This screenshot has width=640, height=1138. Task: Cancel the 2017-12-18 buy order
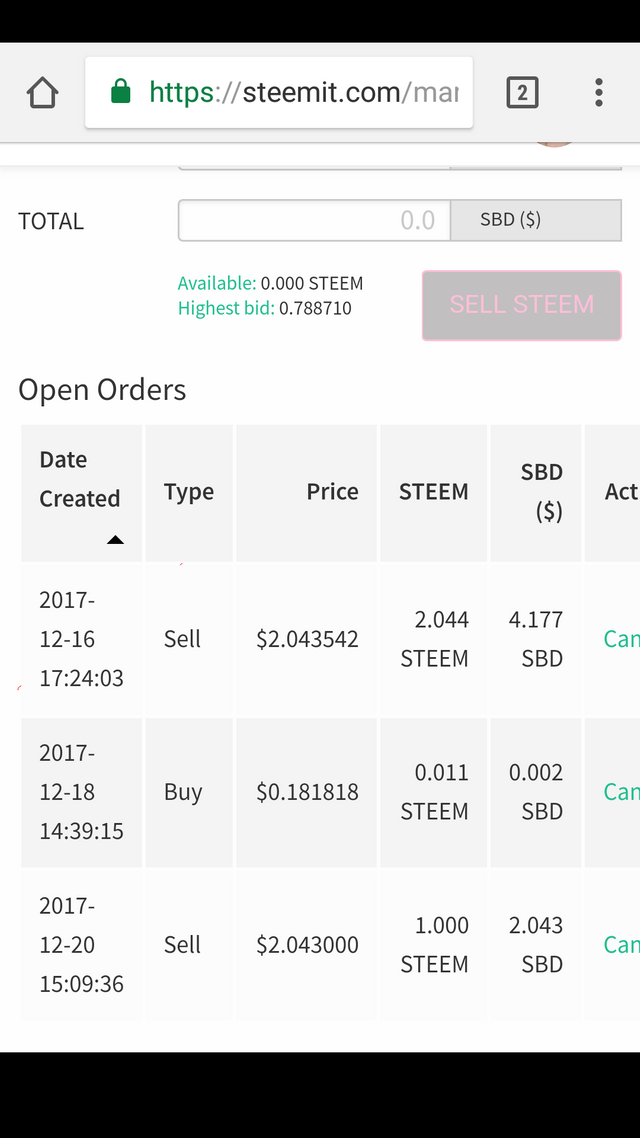click(x=621, y=792)
